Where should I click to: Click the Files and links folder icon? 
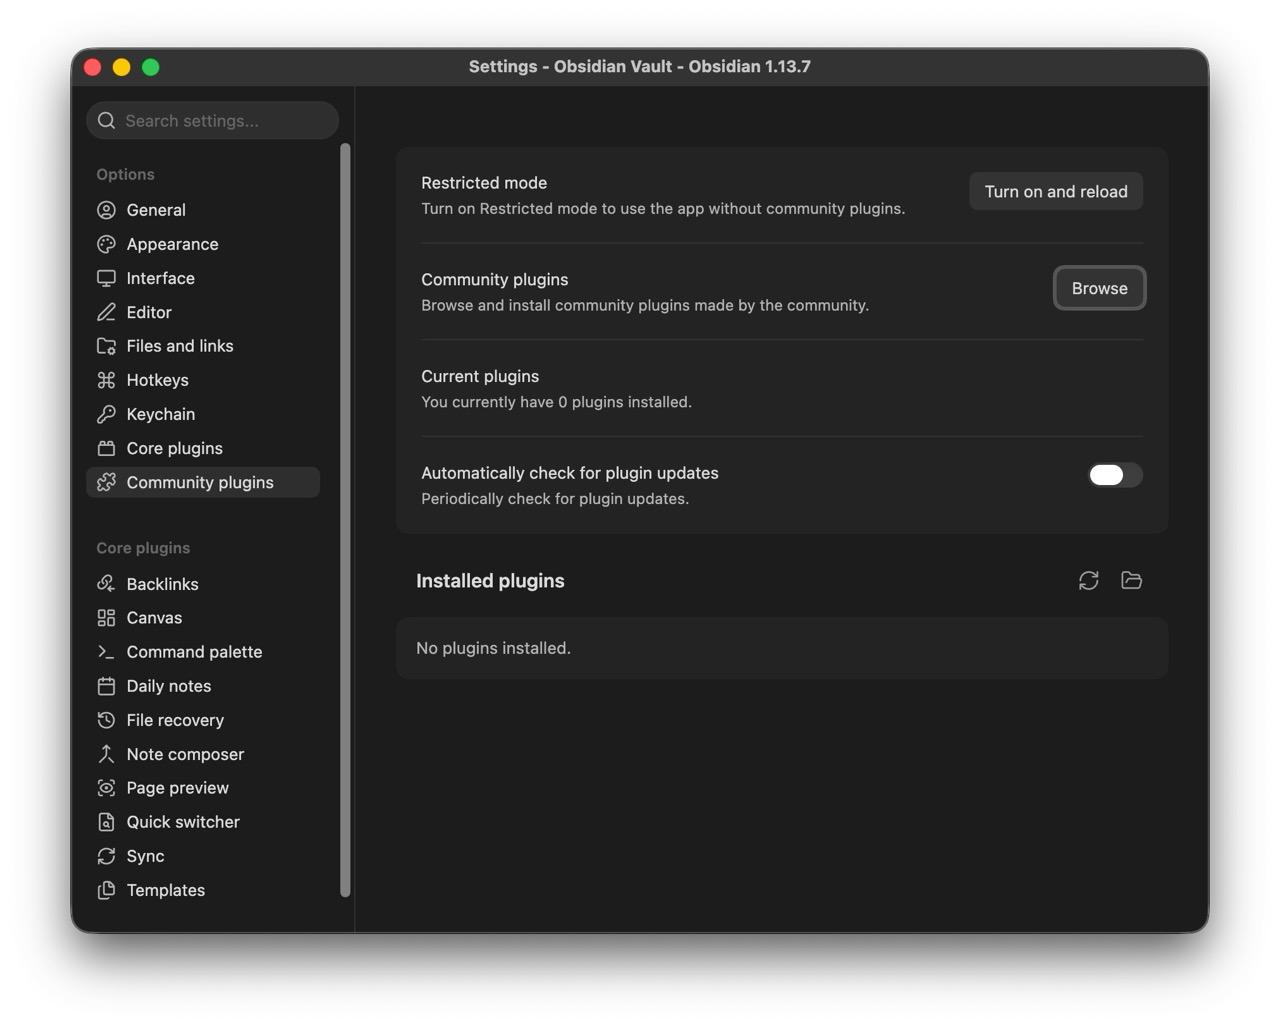coord(106,346)
